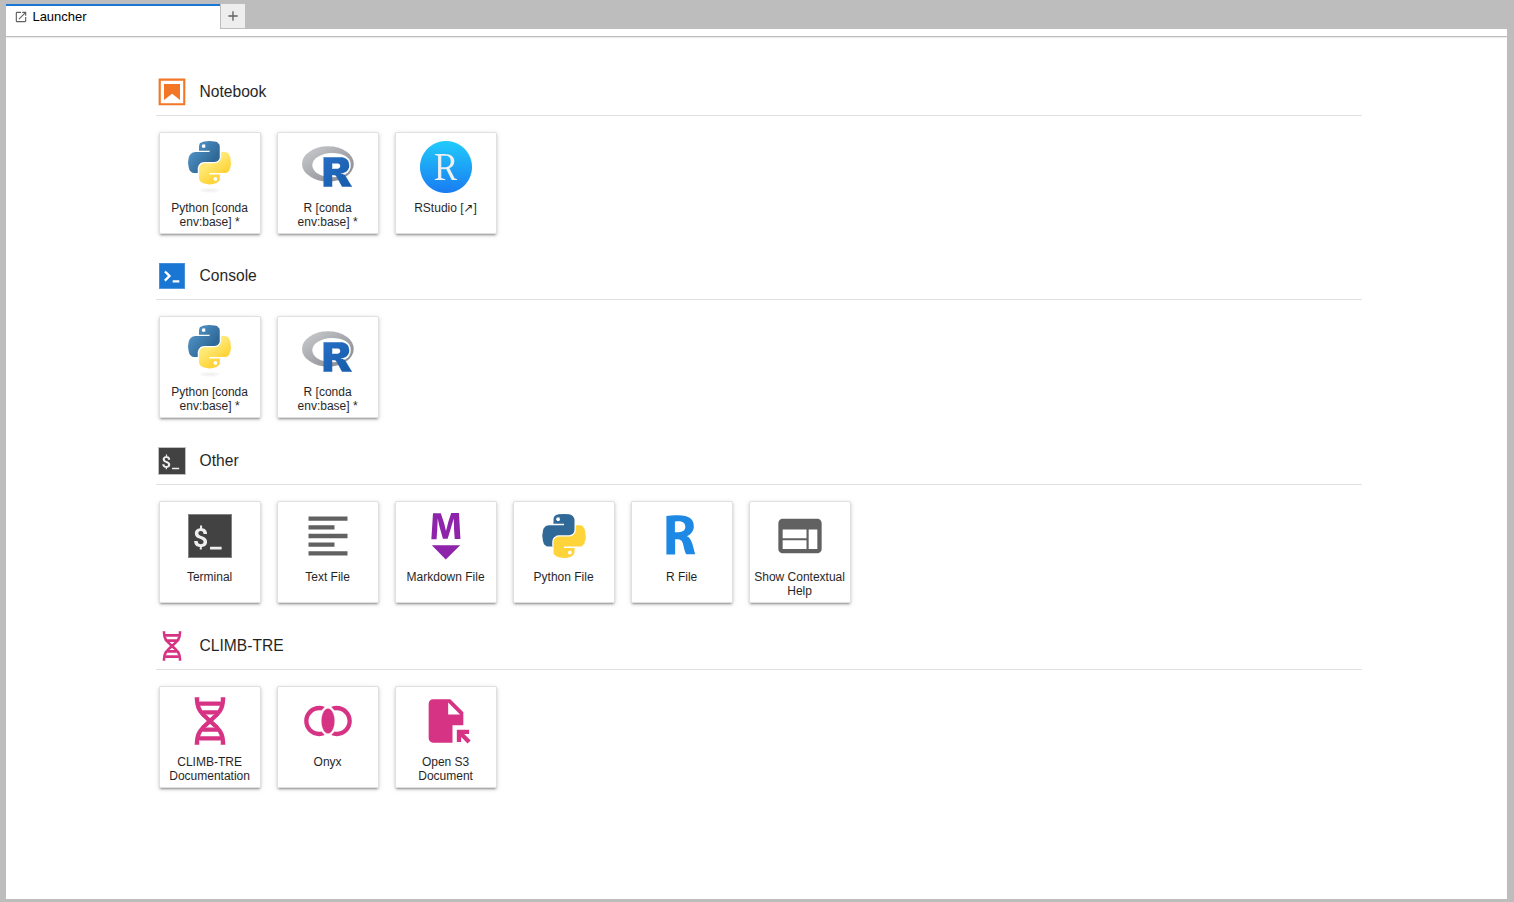Click the Console section terminal icon
This screenshot has height=902, width=1514.
click(x=171, y=275)
